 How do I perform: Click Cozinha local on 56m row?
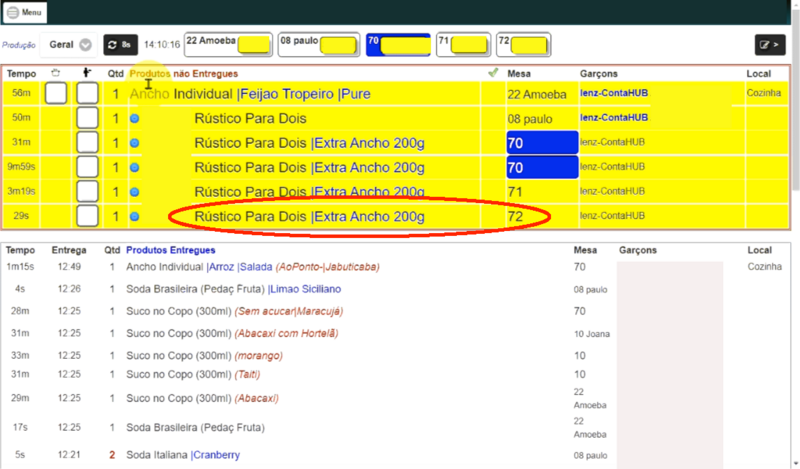[764, 93]
